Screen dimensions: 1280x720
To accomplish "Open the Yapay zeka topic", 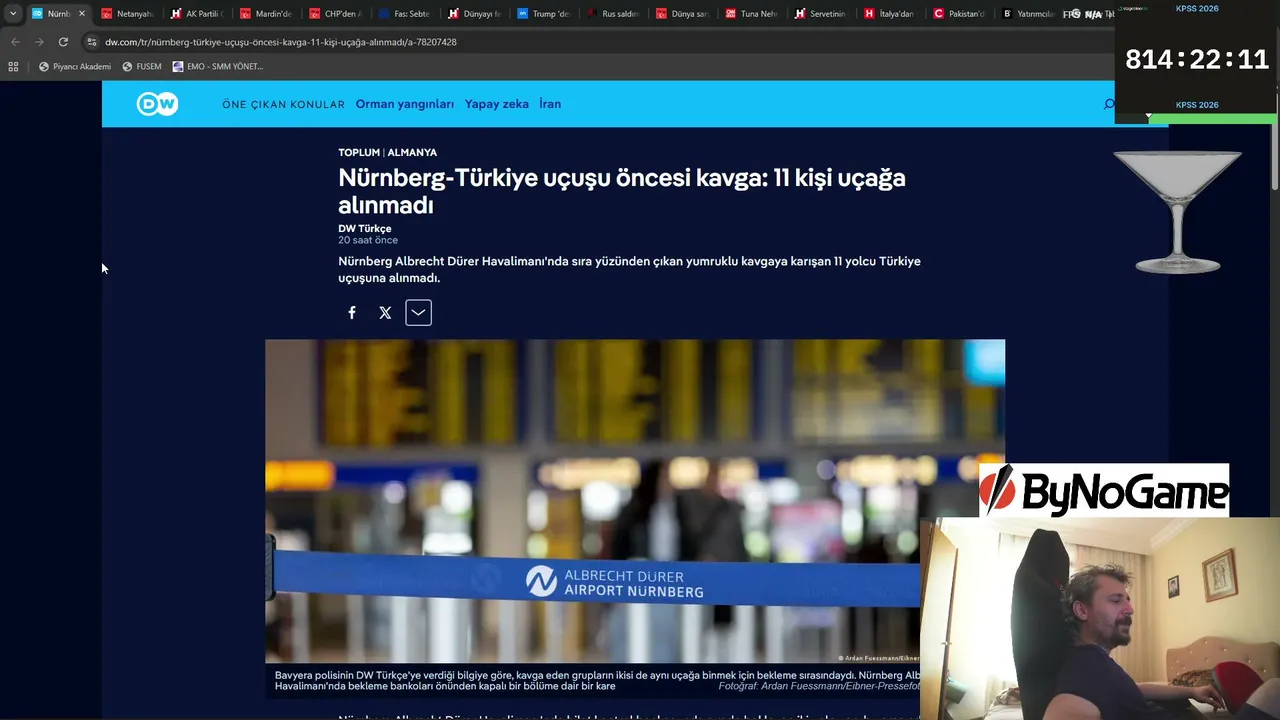I will (497, 104).
